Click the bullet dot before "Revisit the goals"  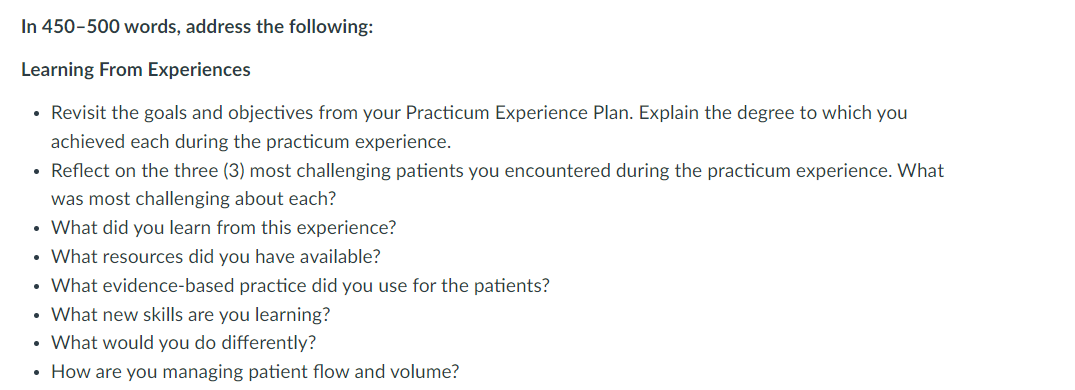click(x=36, y=114)
